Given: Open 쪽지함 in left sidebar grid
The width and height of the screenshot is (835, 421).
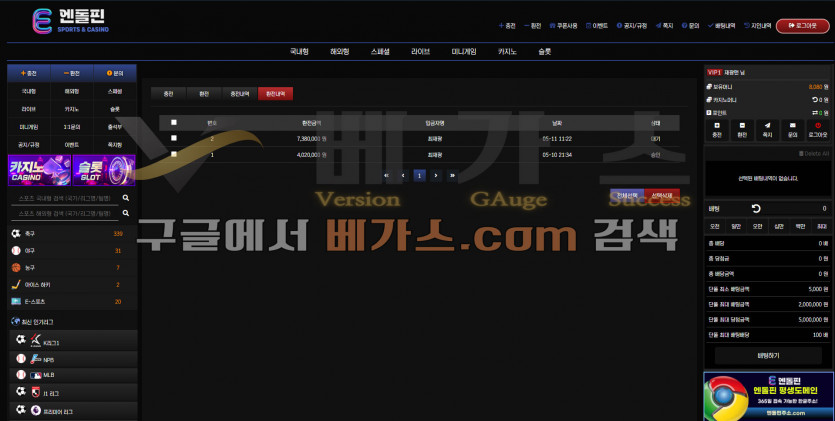Looking at the screenshot, I should point(115,145).
